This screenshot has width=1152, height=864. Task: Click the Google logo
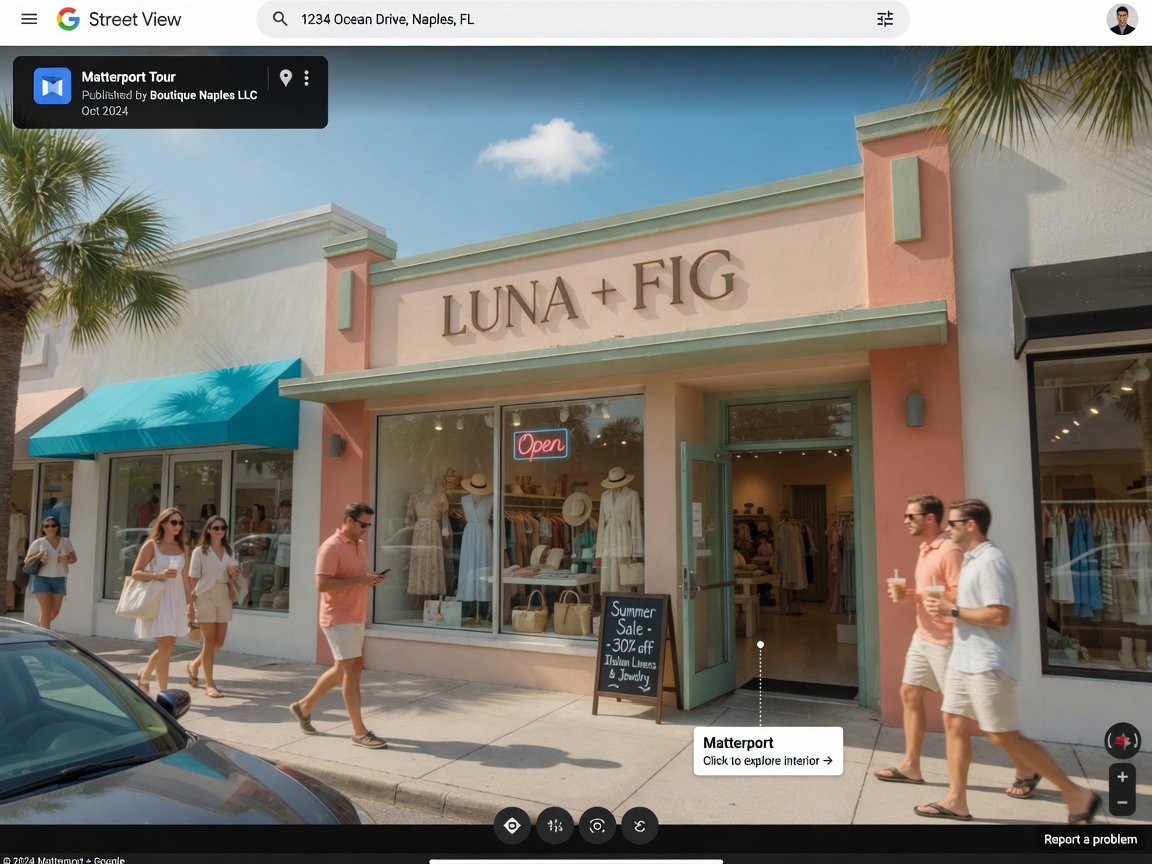[68, 19]
